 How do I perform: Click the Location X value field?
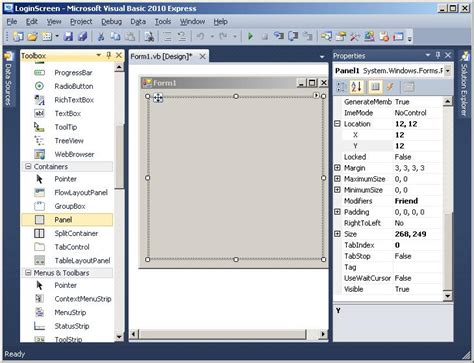click(x=418, y=135)
